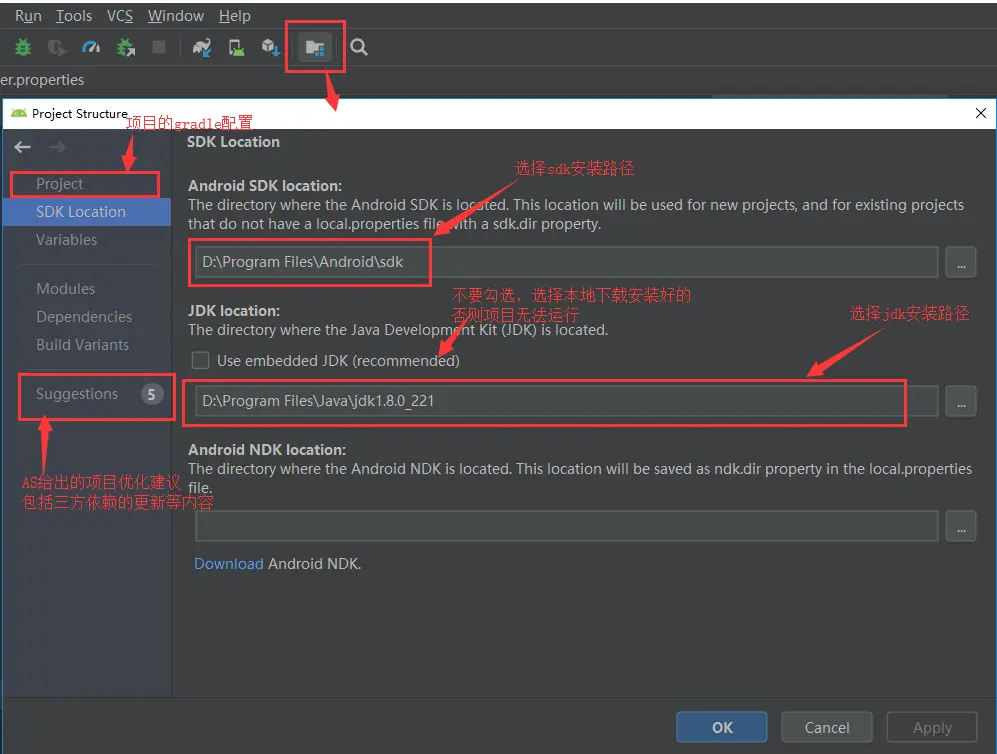Close the Project Structure dialog
This screenshot has width=997, height=754.
tap(980, 113)
